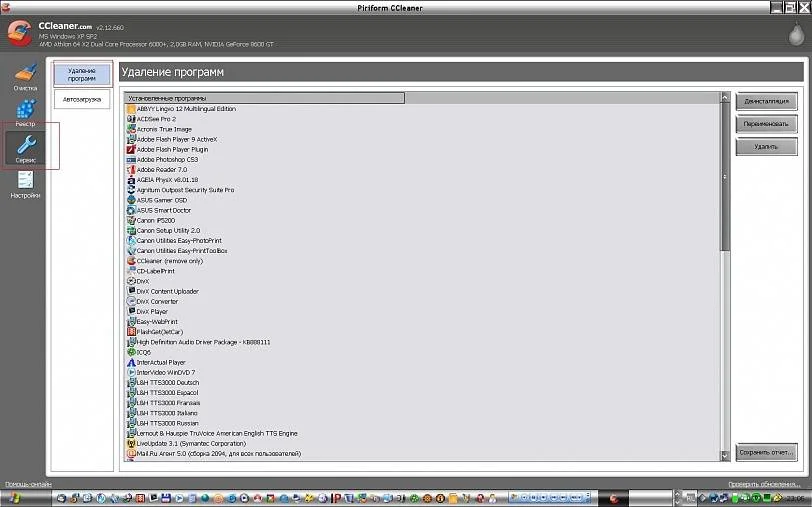This screenshot has width=812, height=507.
Task: Click the InterActual Player row icon
Action: coord(131,363)
